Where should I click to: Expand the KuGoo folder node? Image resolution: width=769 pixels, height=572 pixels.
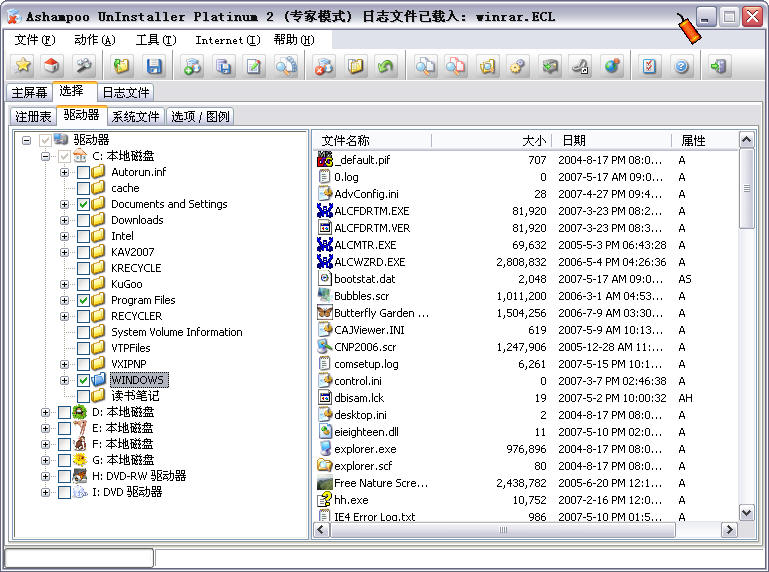pyautogui.click(x=64, y=285)
